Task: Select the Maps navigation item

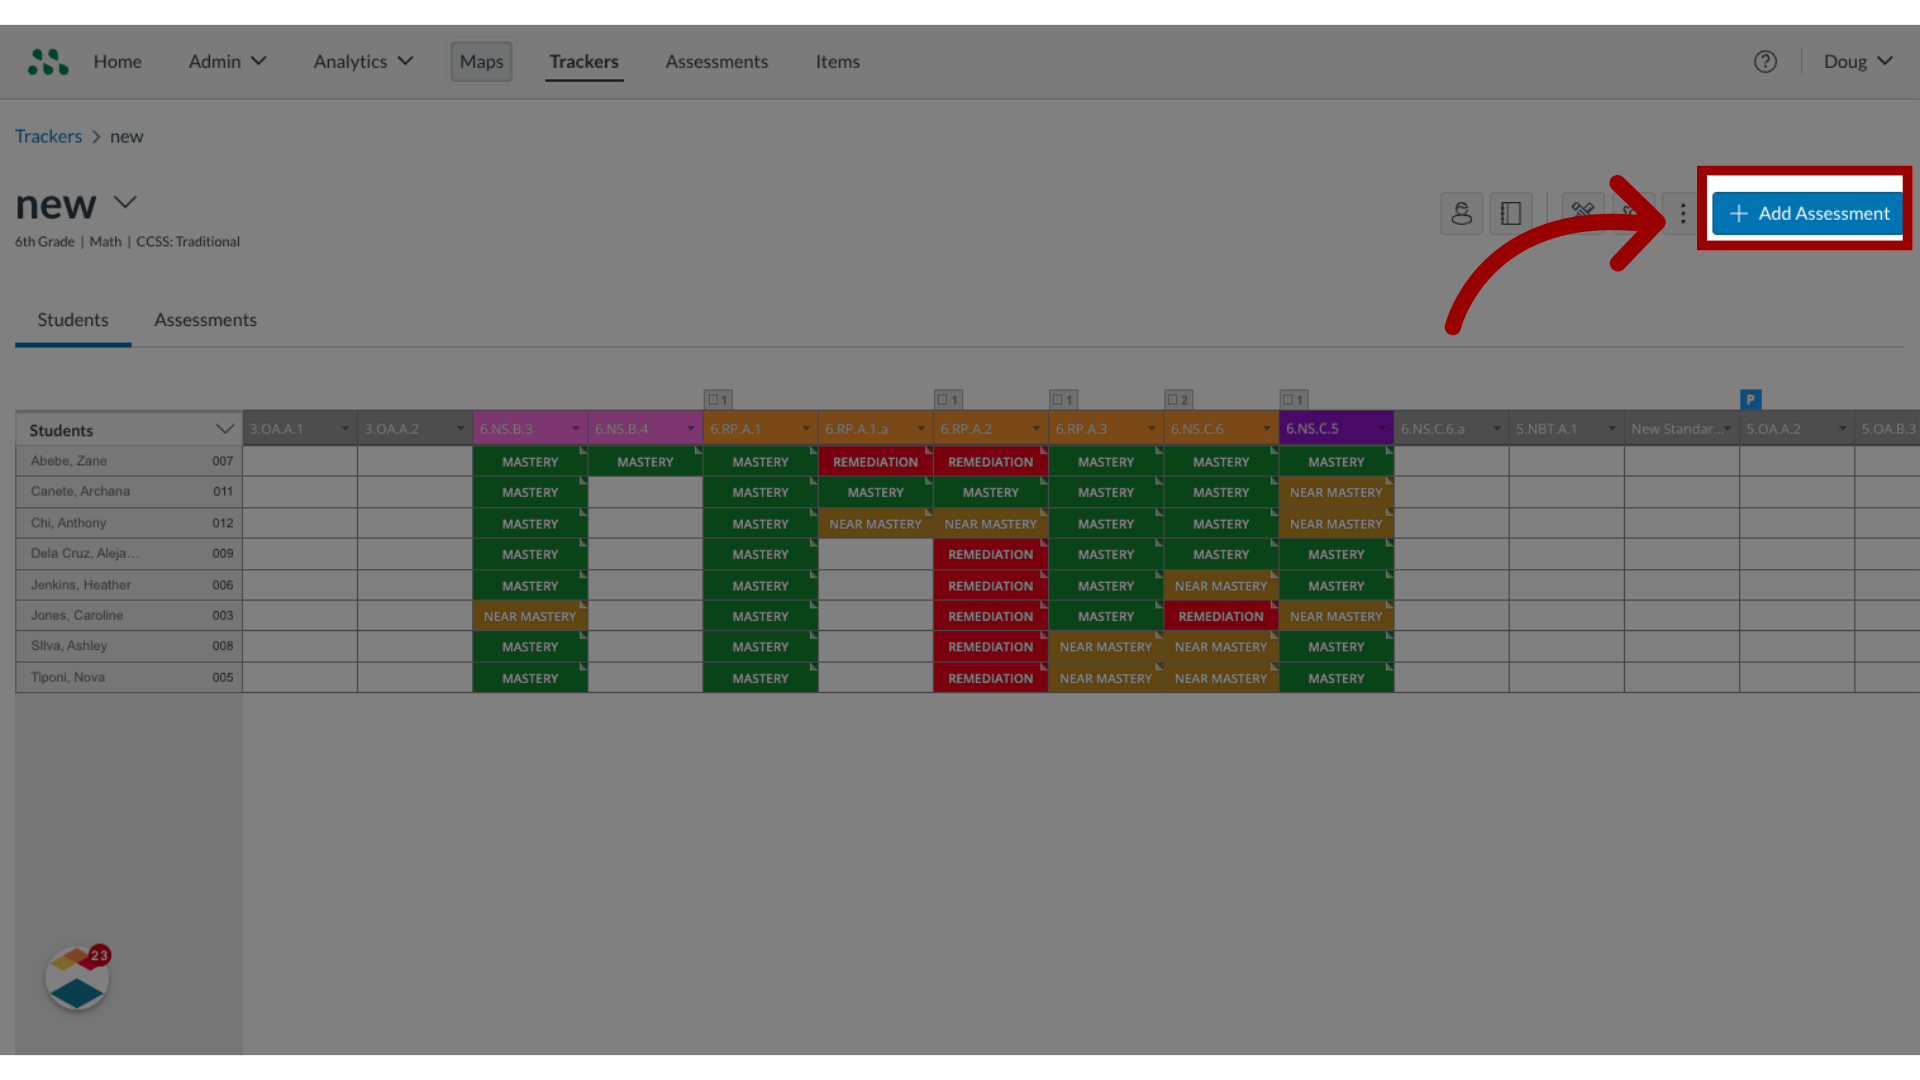Action: pyautogui.click(x=480, y=61)
